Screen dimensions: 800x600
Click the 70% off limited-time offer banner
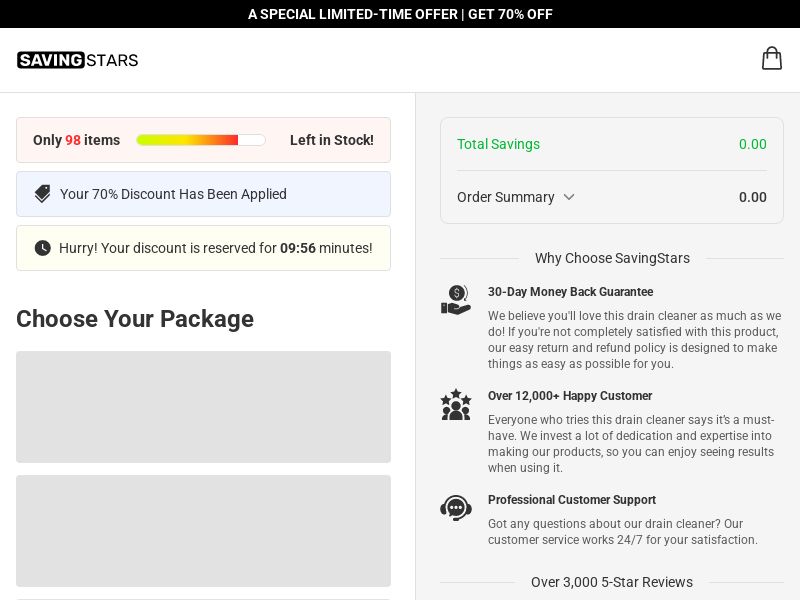(400, 14)
